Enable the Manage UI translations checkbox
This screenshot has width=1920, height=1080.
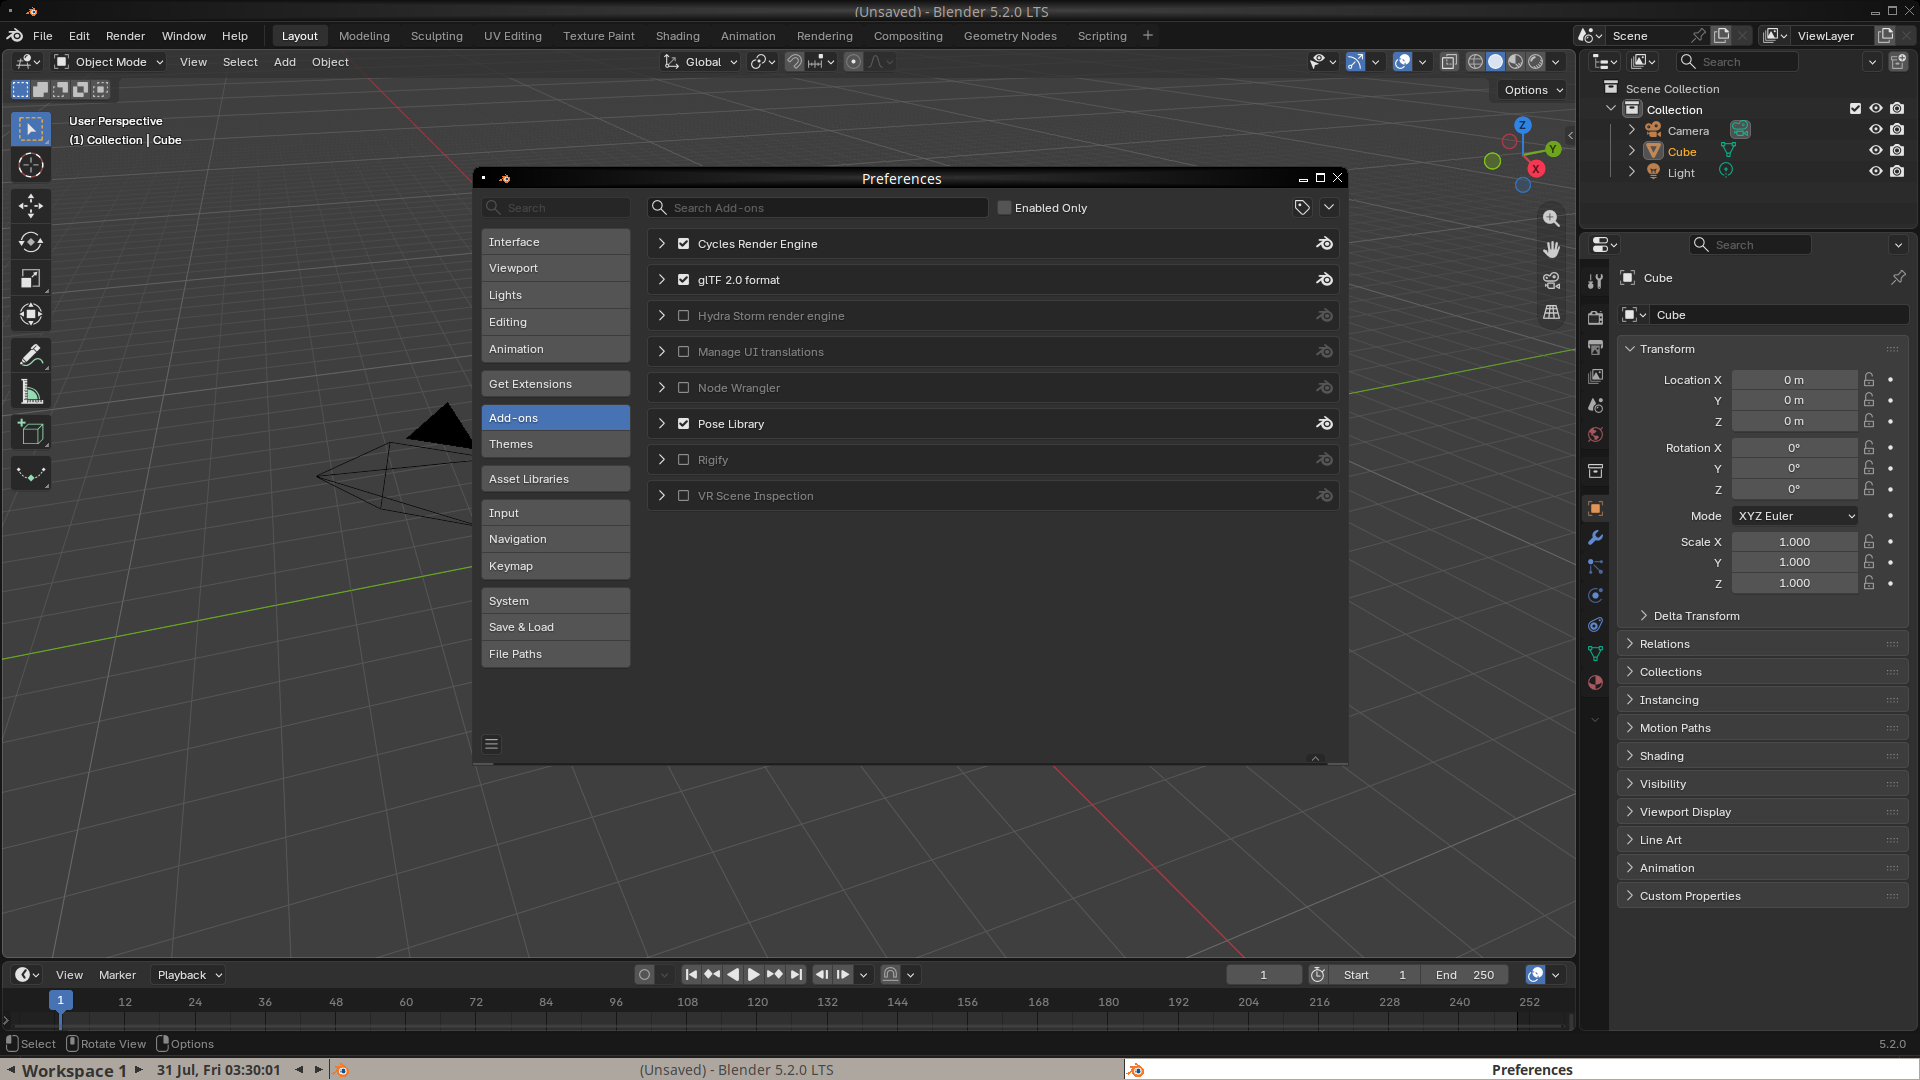click(x=684, y=352)
